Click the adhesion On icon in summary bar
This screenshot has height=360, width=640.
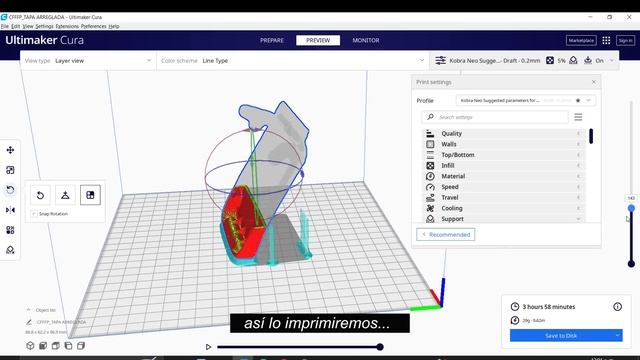pyautogui.click(x=588, y=60)
